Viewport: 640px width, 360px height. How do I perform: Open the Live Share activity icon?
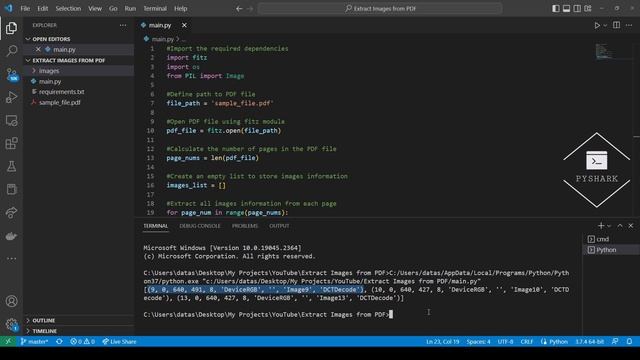(11, 213)
